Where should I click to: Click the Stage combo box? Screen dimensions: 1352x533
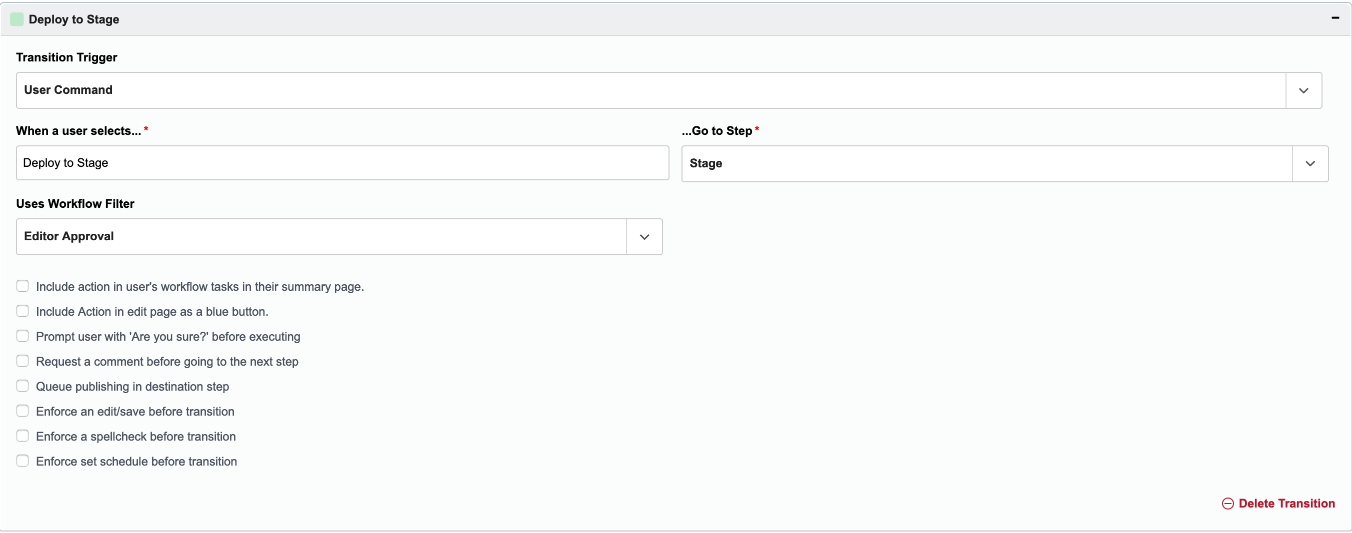(1005, 164)
